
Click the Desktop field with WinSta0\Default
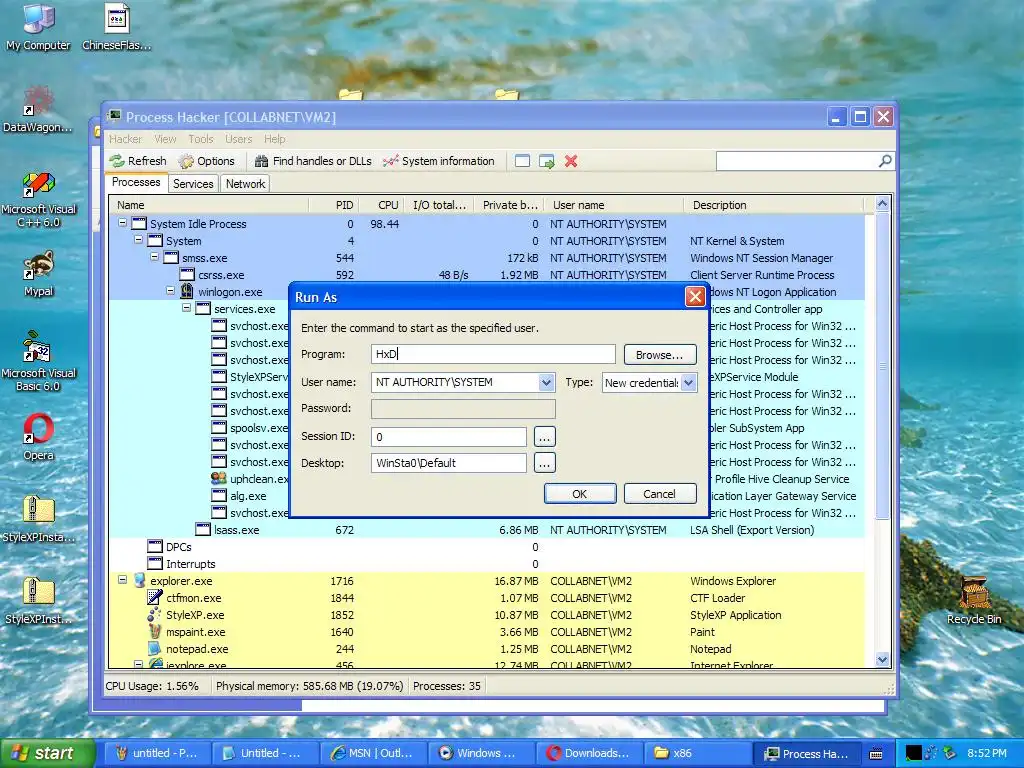pyautogui.click(x=449, y=463)
